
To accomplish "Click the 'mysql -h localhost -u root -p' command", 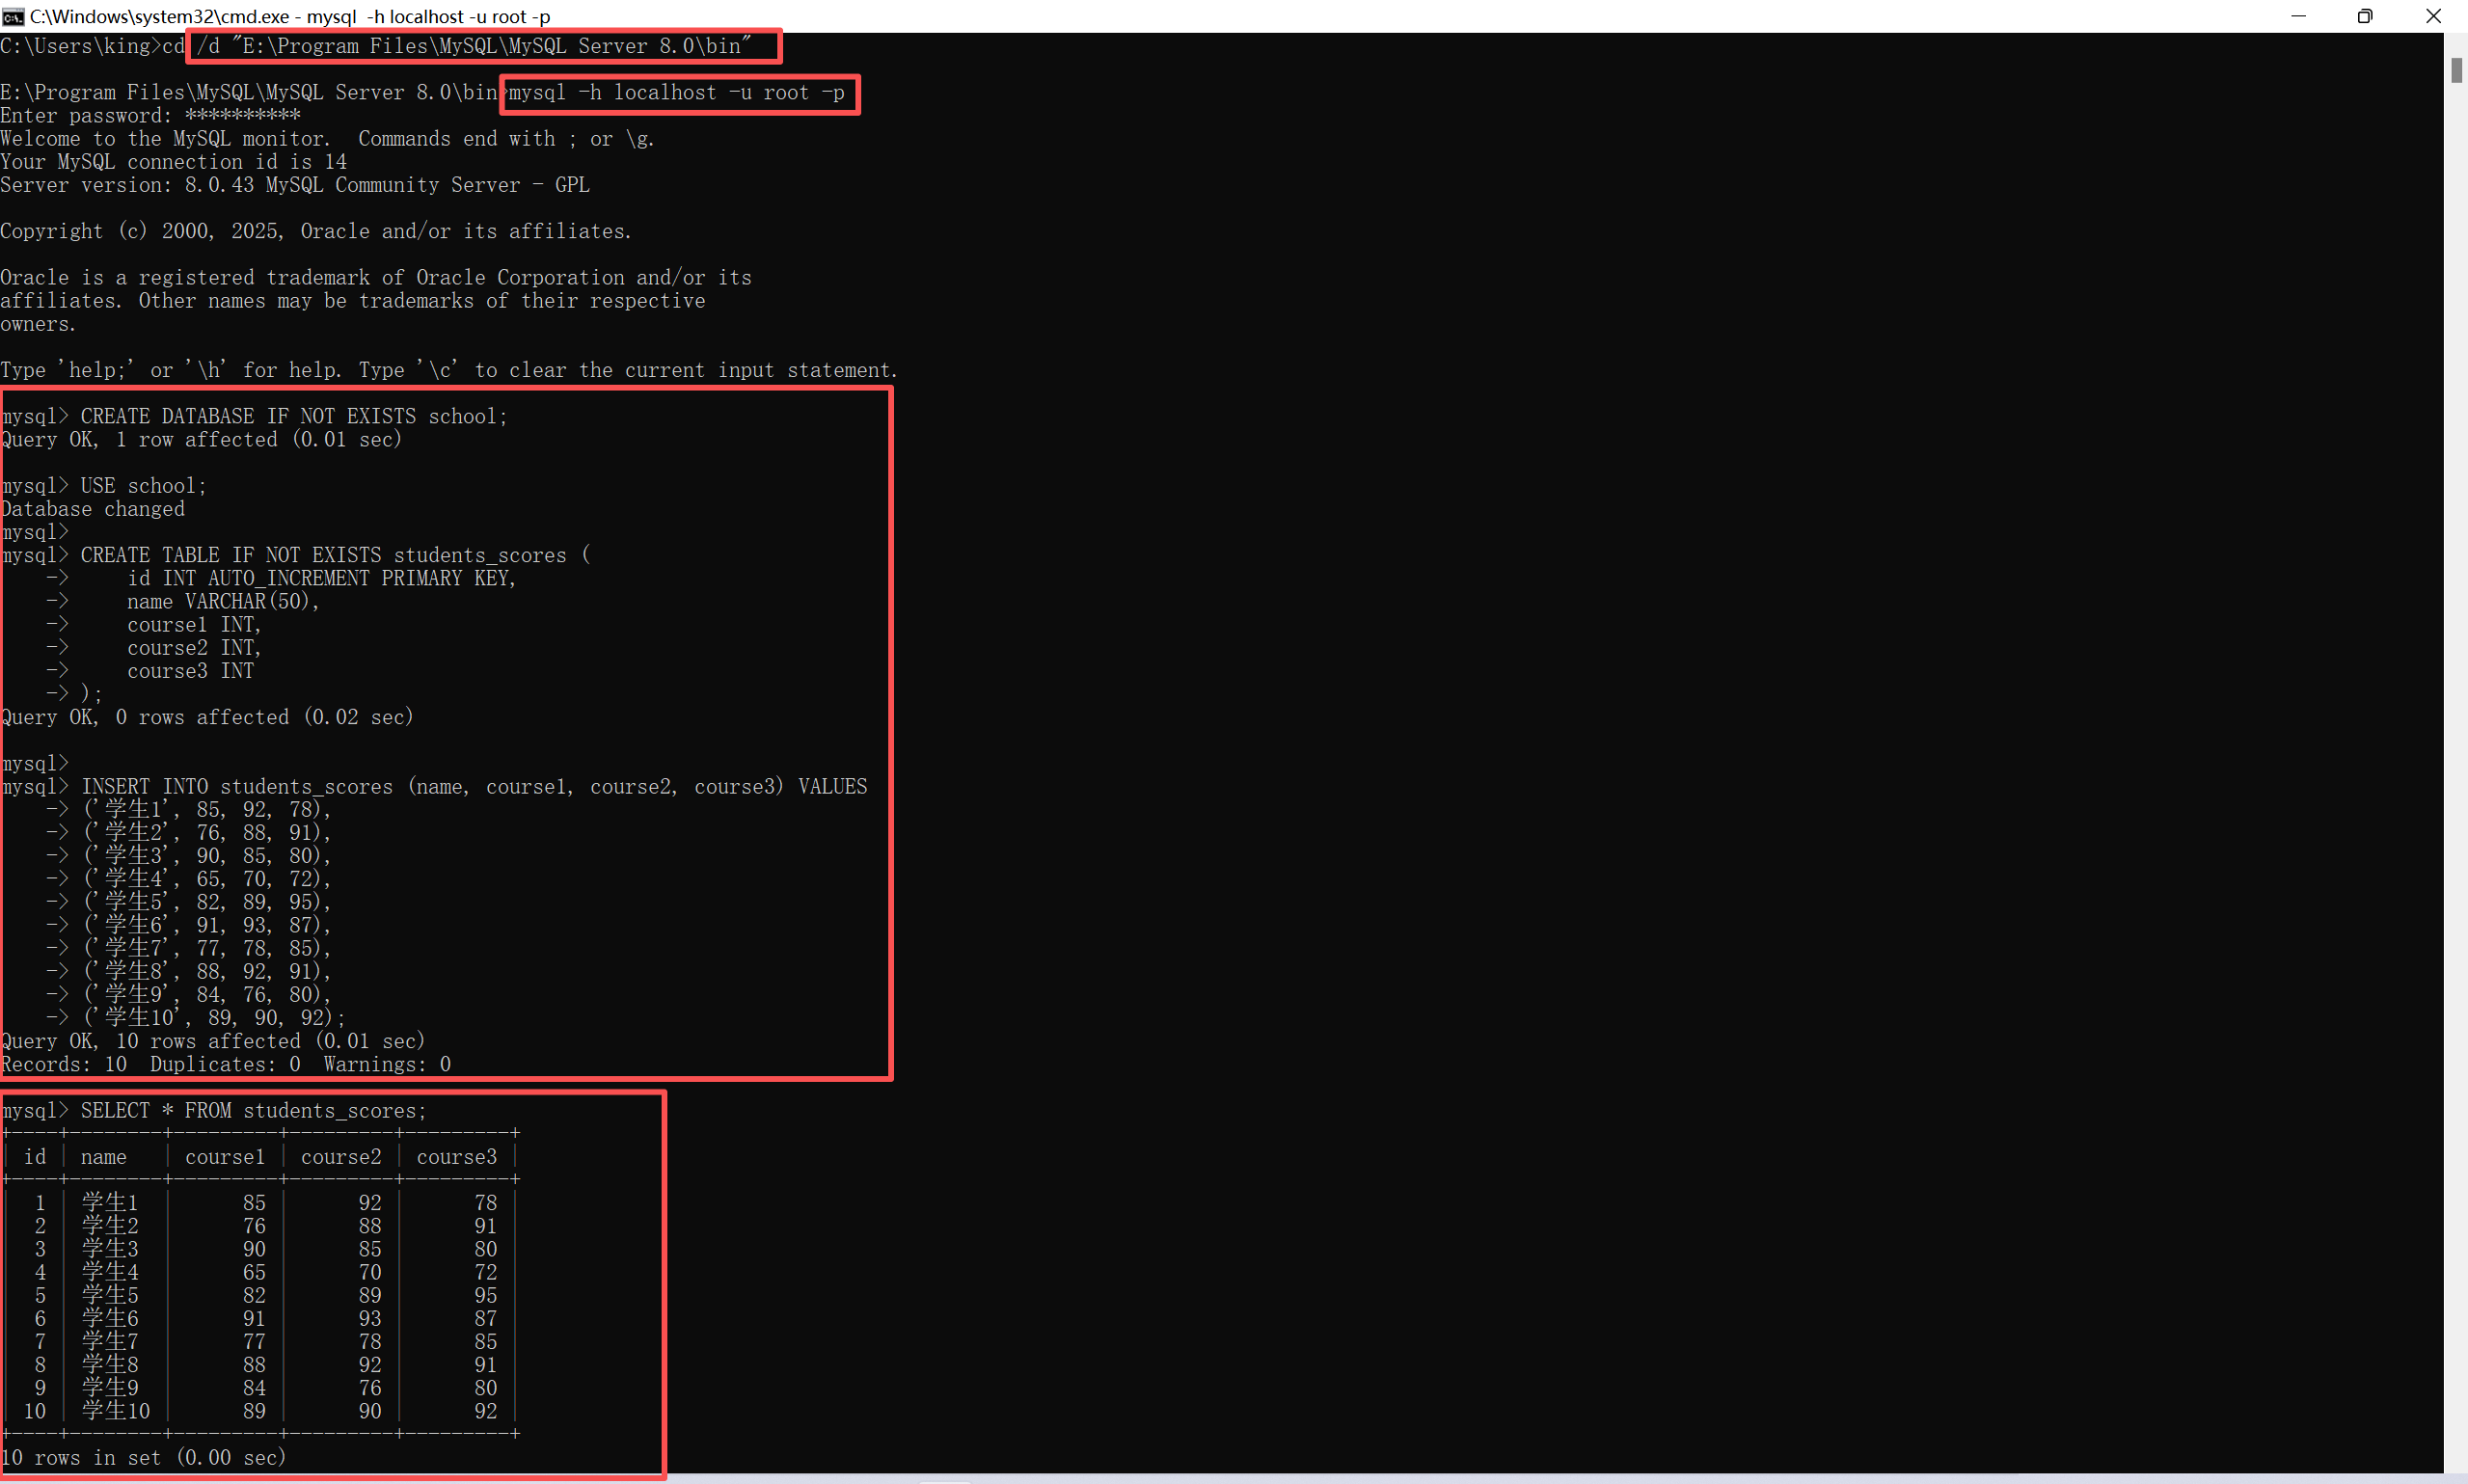I will point(677,93).
